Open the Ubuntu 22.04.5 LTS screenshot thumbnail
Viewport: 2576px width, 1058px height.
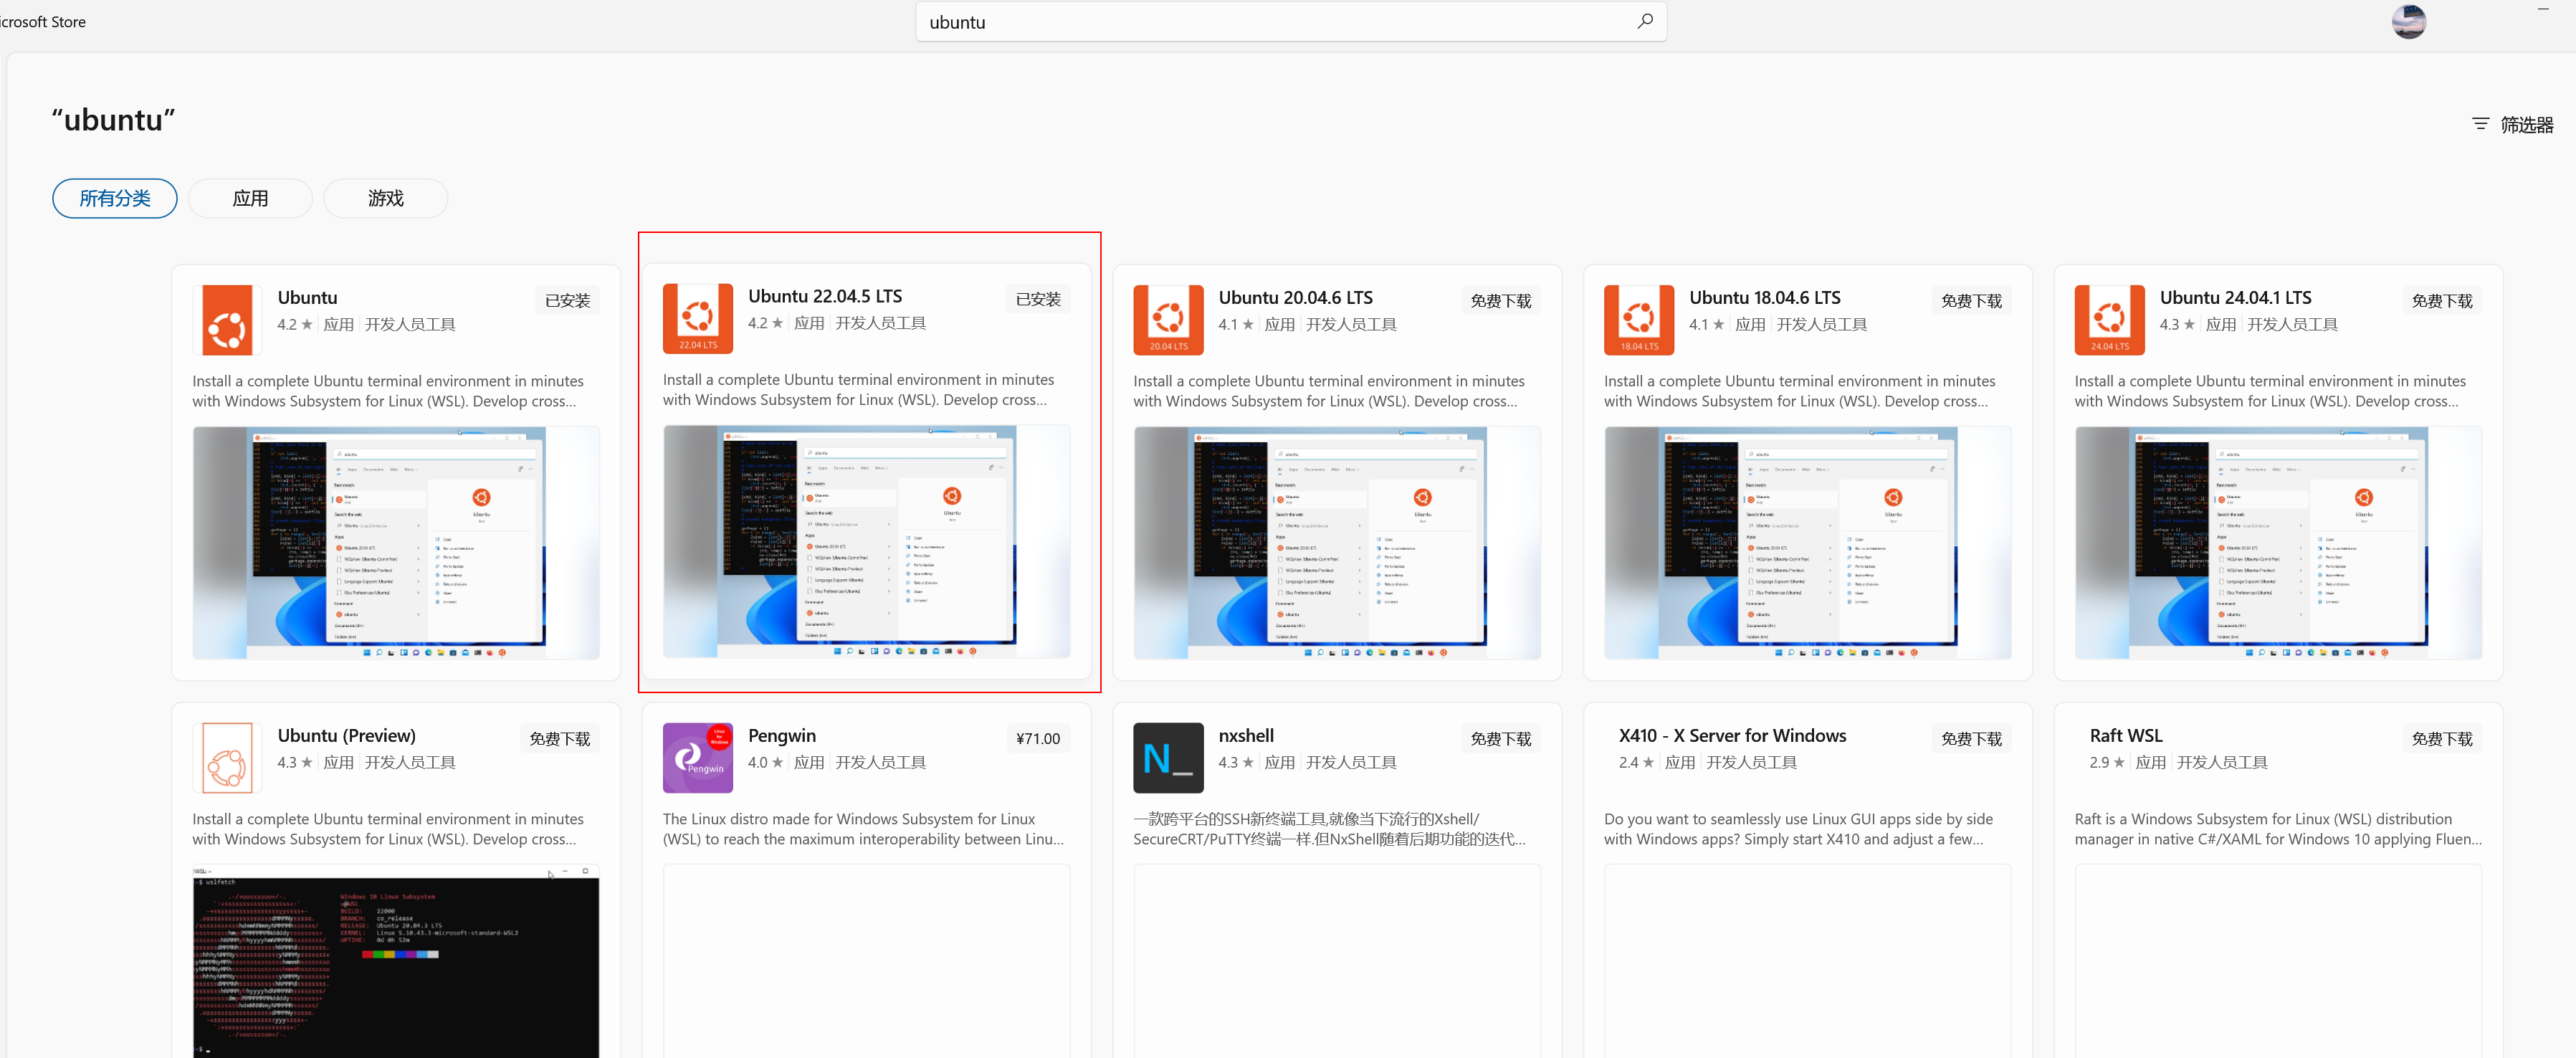pyautogui.click(x=866, y=542)
